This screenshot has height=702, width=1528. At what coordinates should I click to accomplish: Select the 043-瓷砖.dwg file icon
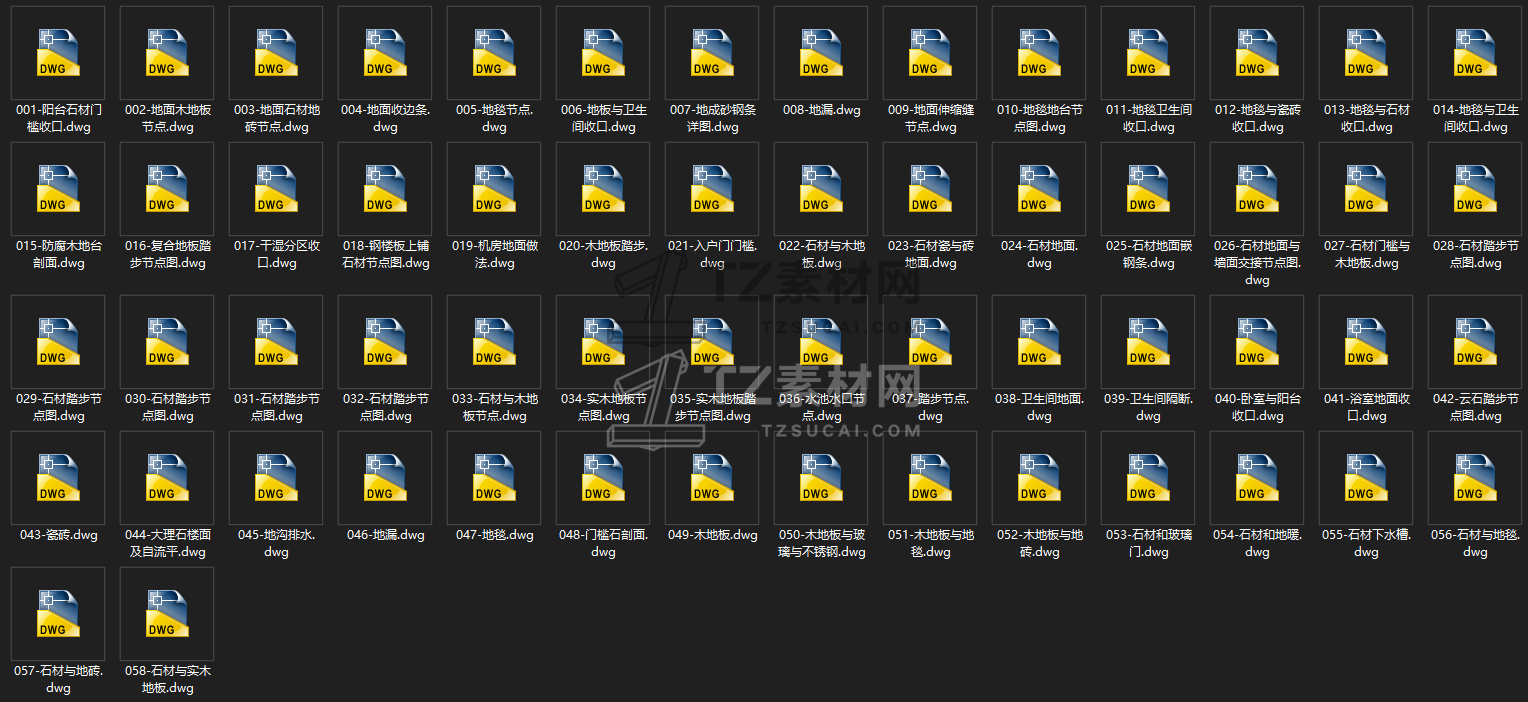click(x=58, y=478)
